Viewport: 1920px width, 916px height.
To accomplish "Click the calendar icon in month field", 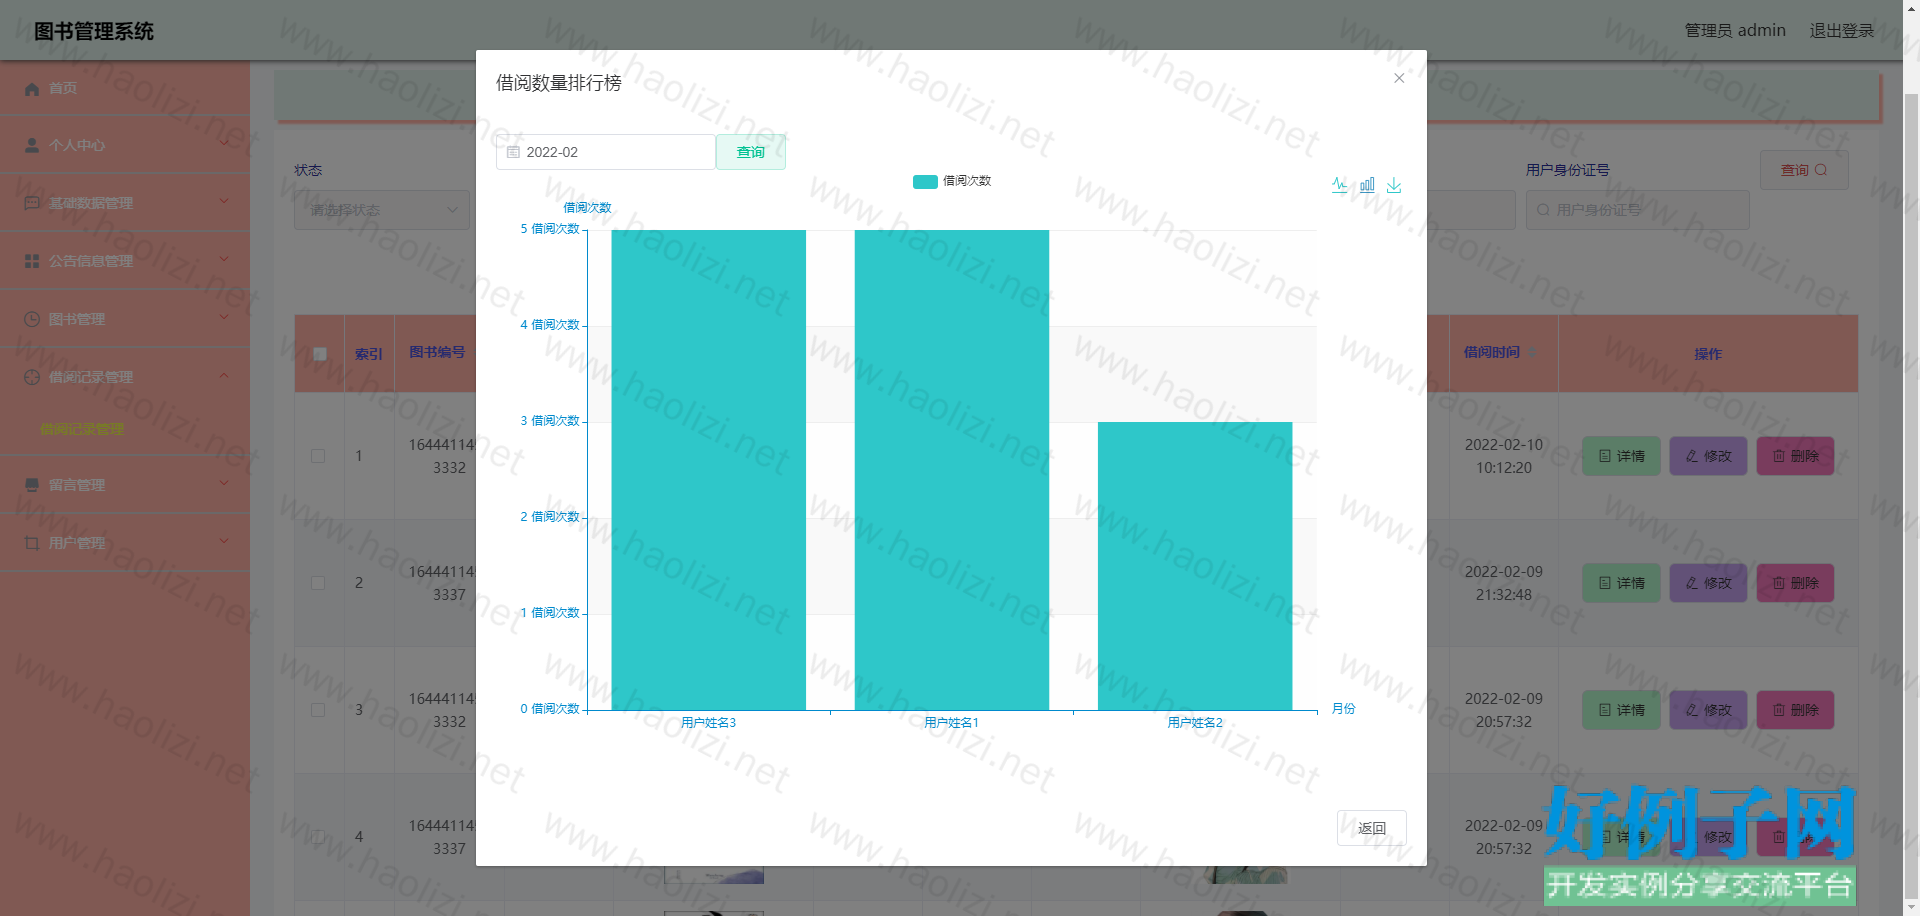I will click(513, 152).
